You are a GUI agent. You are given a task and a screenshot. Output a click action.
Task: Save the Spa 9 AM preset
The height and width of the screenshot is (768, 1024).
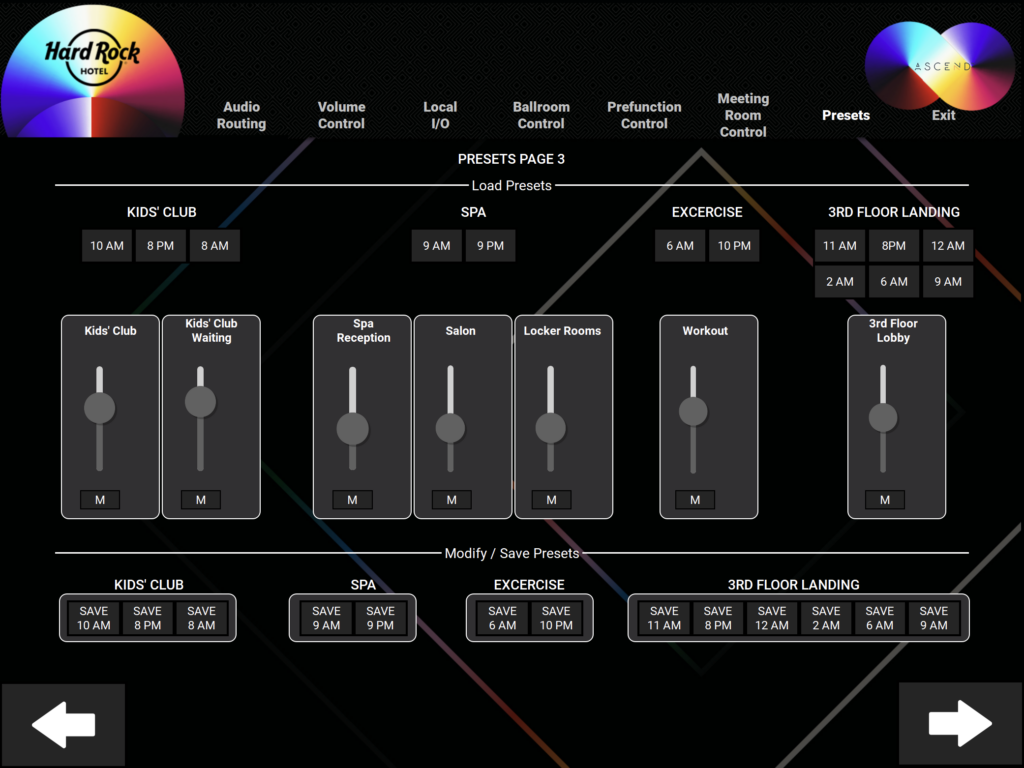point(325,617)
